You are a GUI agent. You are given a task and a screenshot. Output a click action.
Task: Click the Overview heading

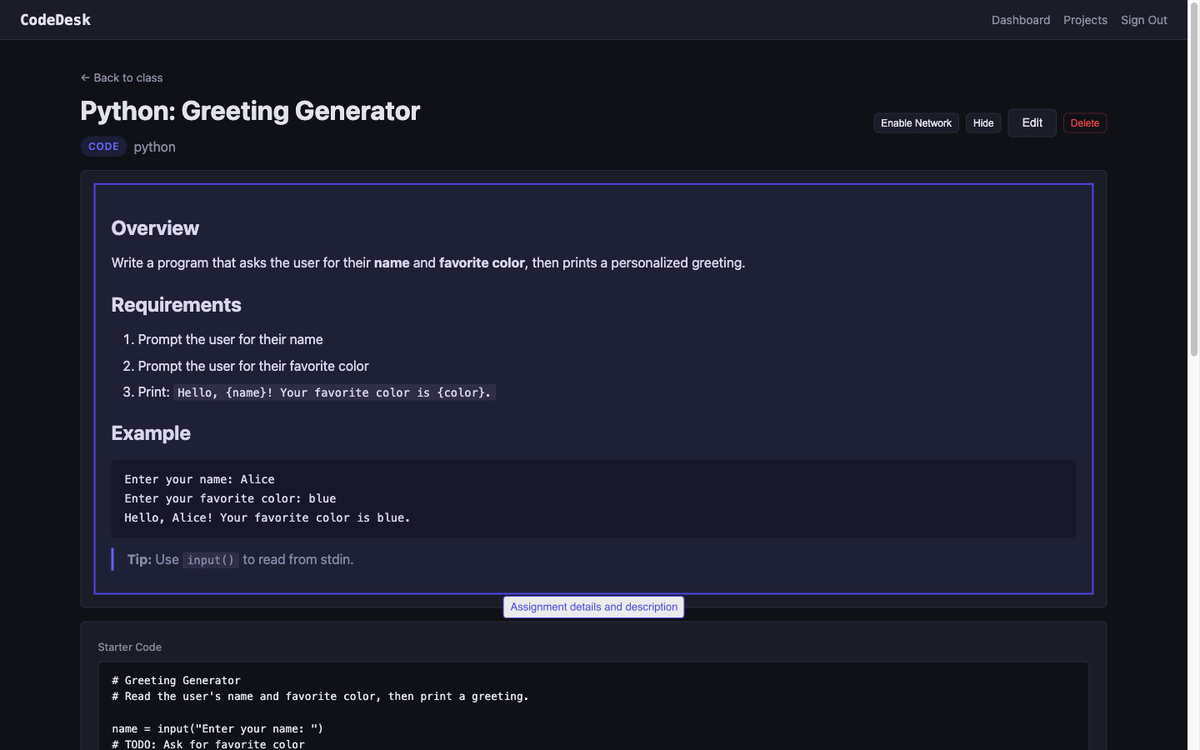pyautogui.click(x=155, y=228)
